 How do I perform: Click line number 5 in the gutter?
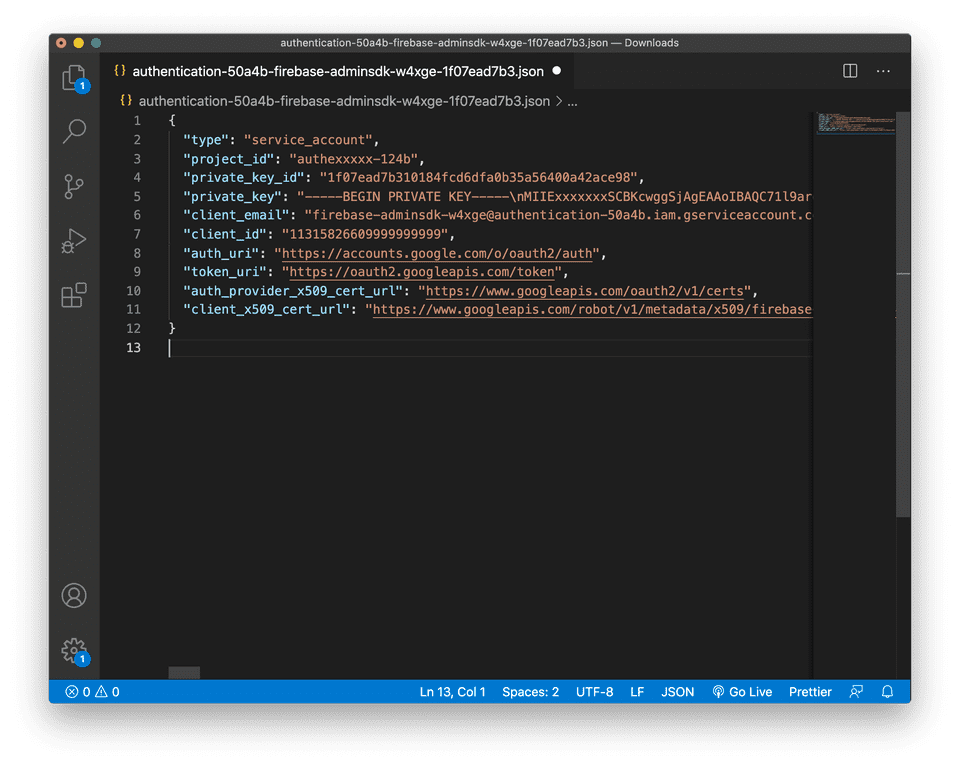(137, 197)
